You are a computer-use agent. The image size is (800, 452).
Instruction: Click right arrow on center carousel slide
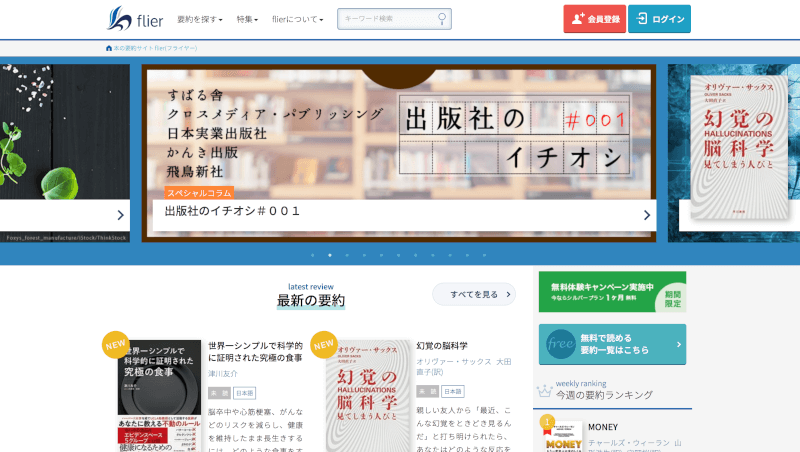coord(647,214)
